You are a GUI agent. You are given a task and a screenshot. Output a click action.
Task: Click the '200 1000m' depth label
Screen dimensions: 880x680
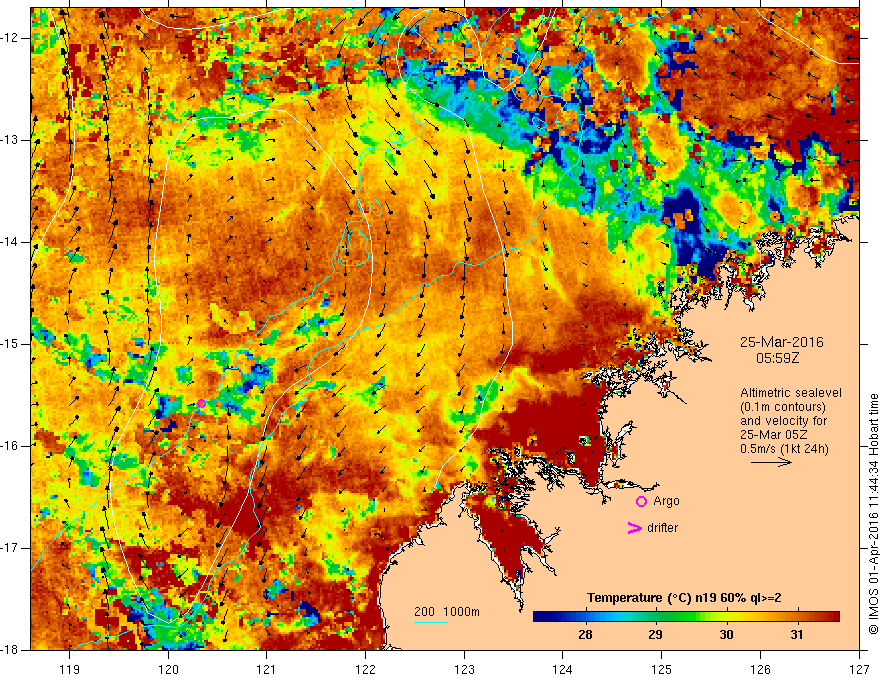coord(447,612)
